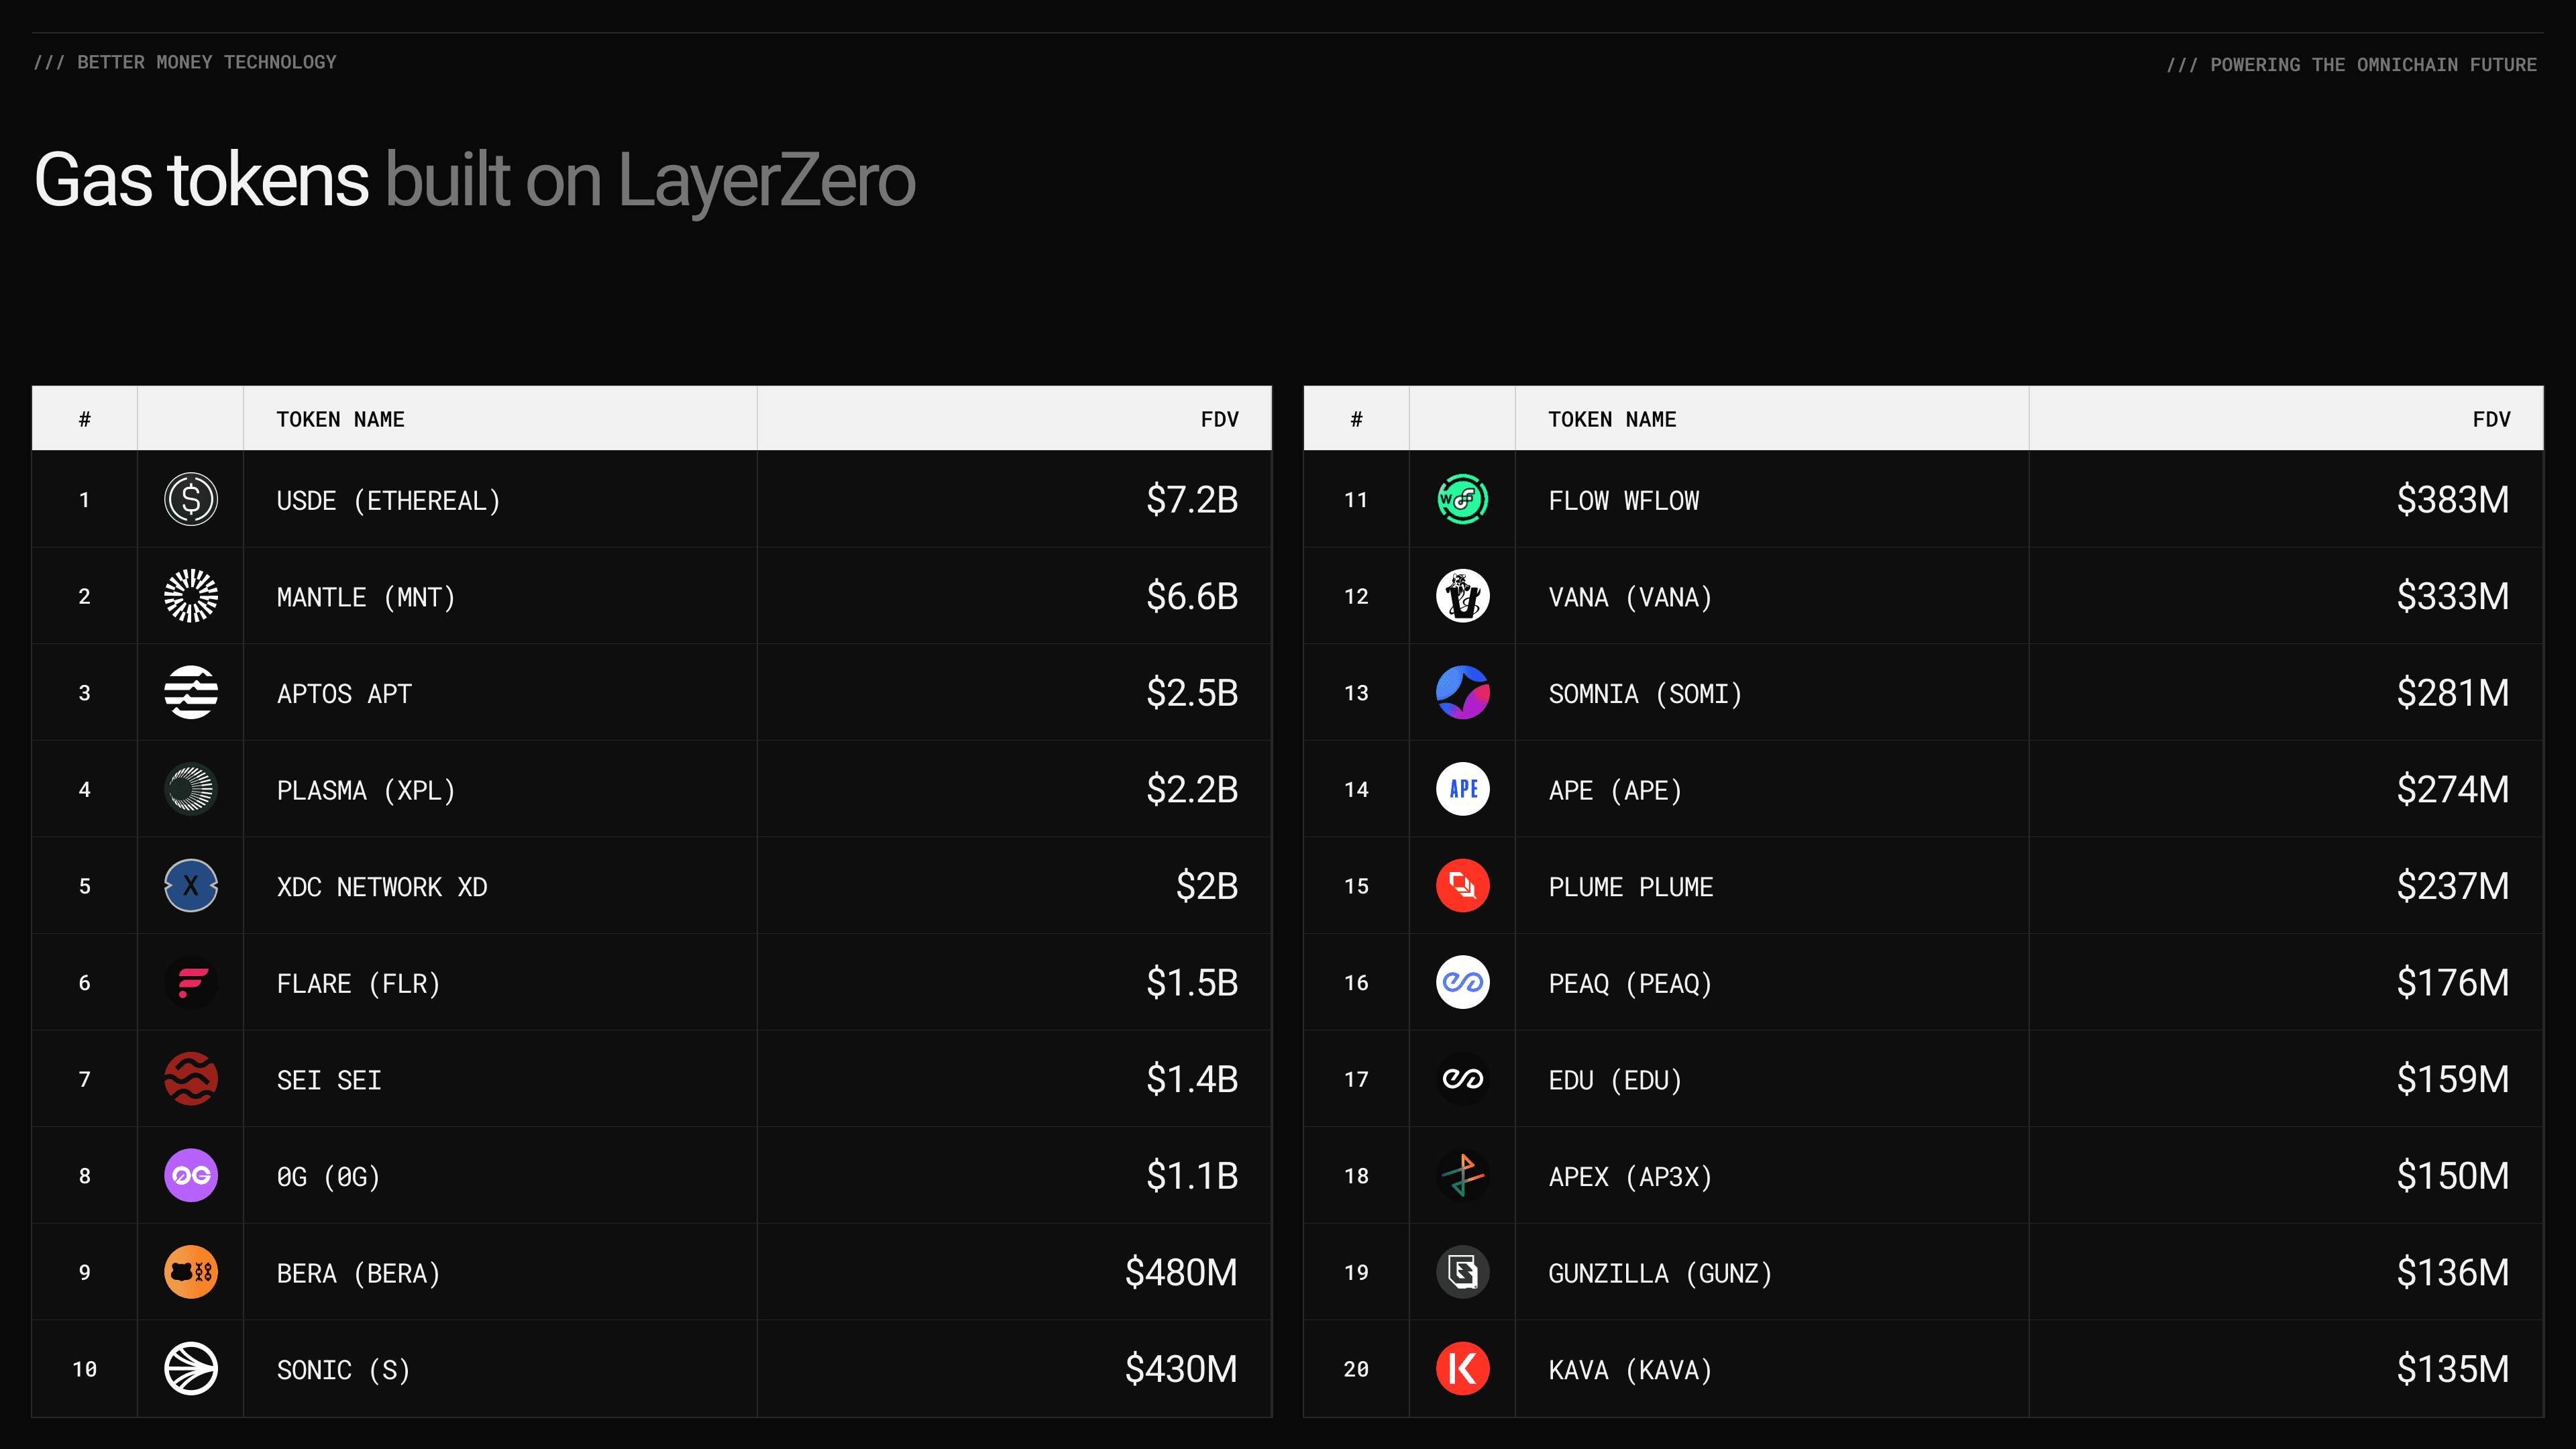Screen dimensions: 2576x1449
Task: Select the APE token badge icon
Action: (1462, 789)
